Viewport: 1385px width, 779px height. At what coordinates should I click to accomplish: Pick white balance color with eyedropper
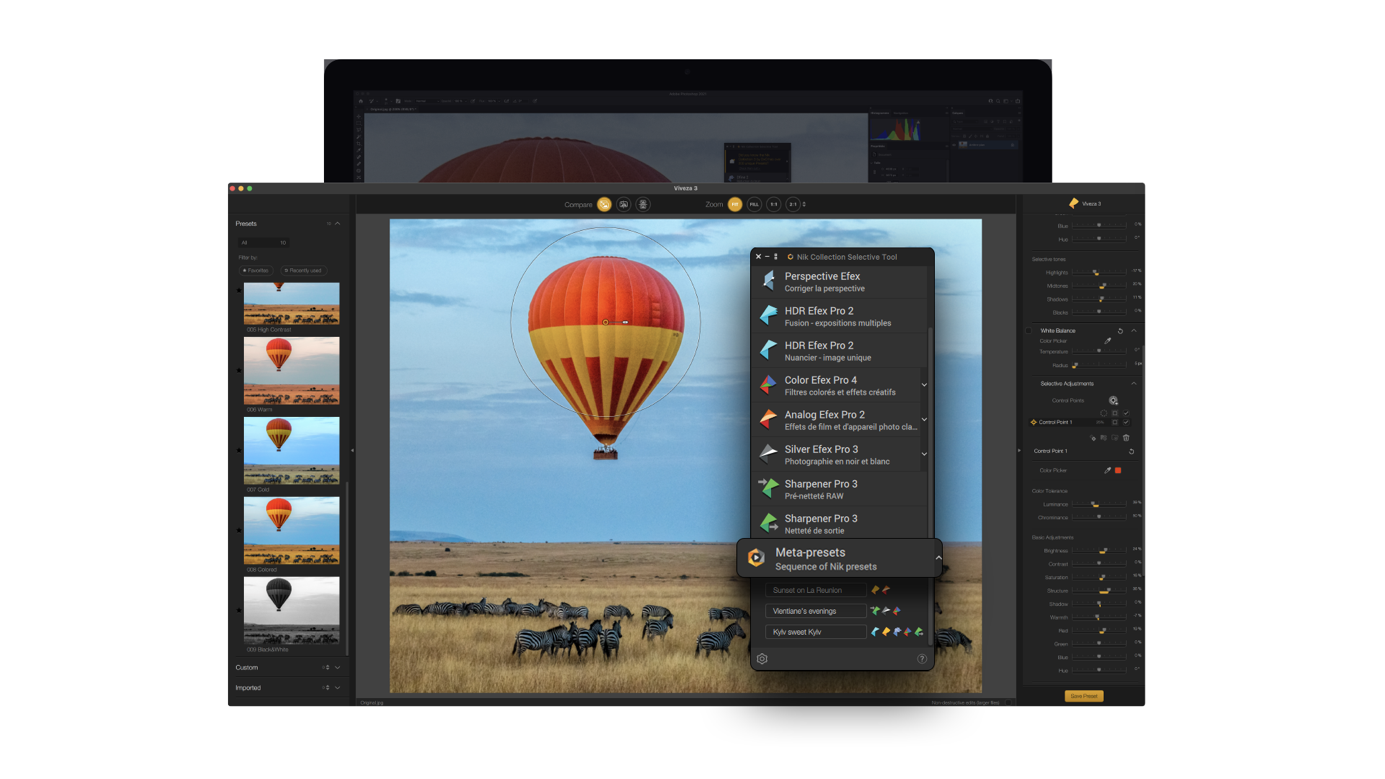1107,341
